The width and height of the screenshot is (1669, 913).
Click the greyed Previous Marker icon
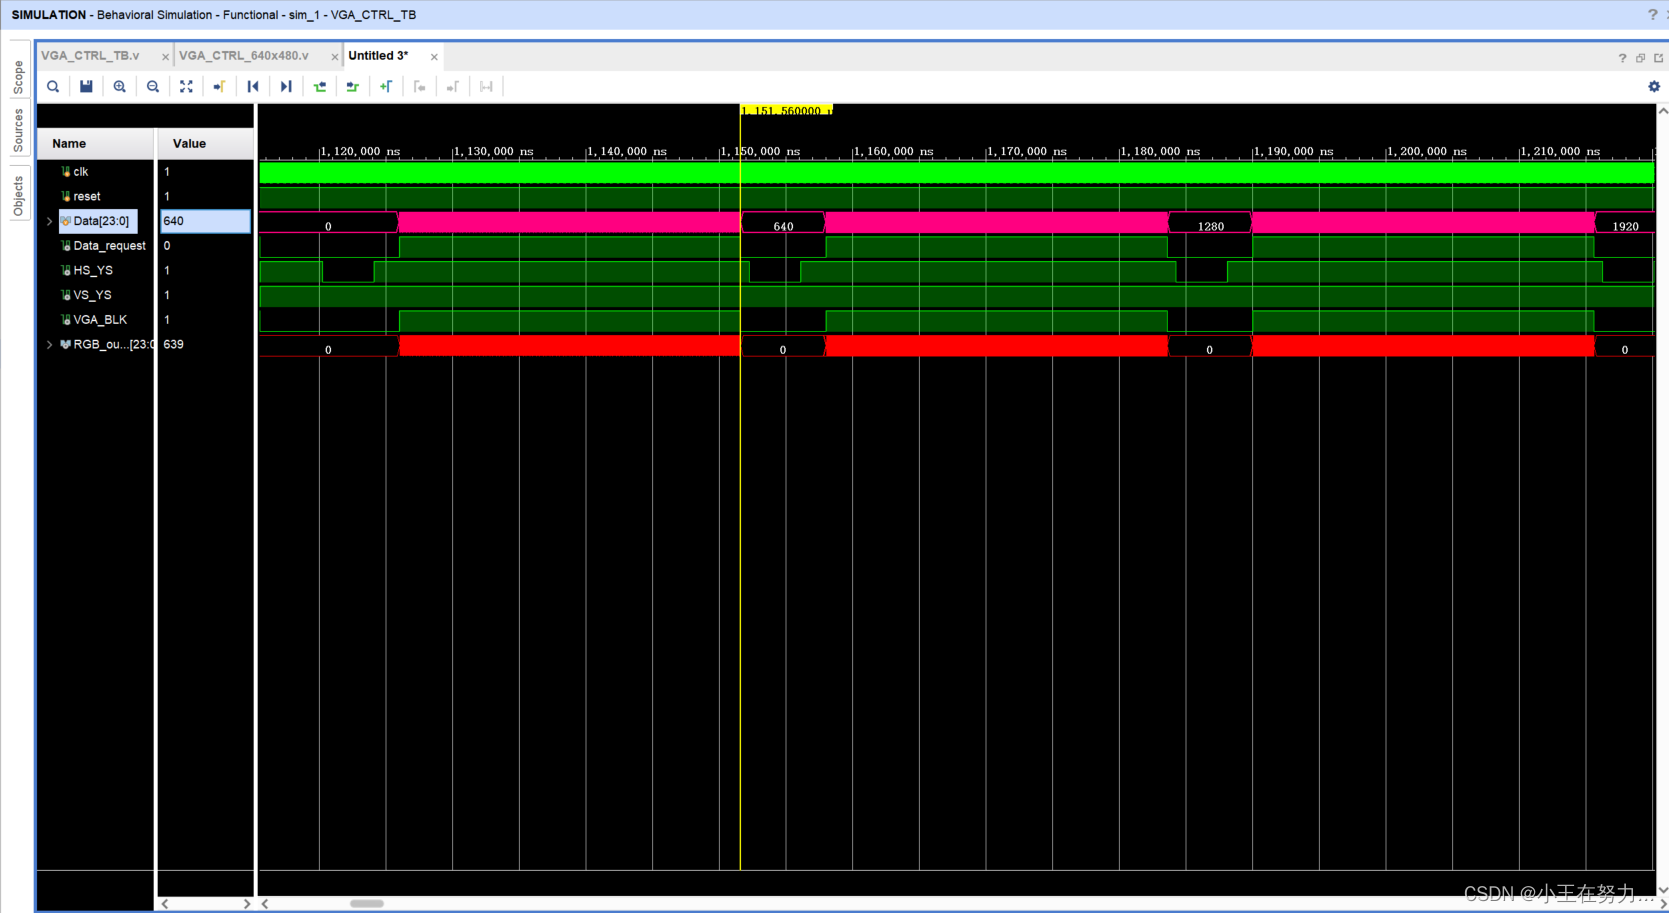(x=420, y=87)
